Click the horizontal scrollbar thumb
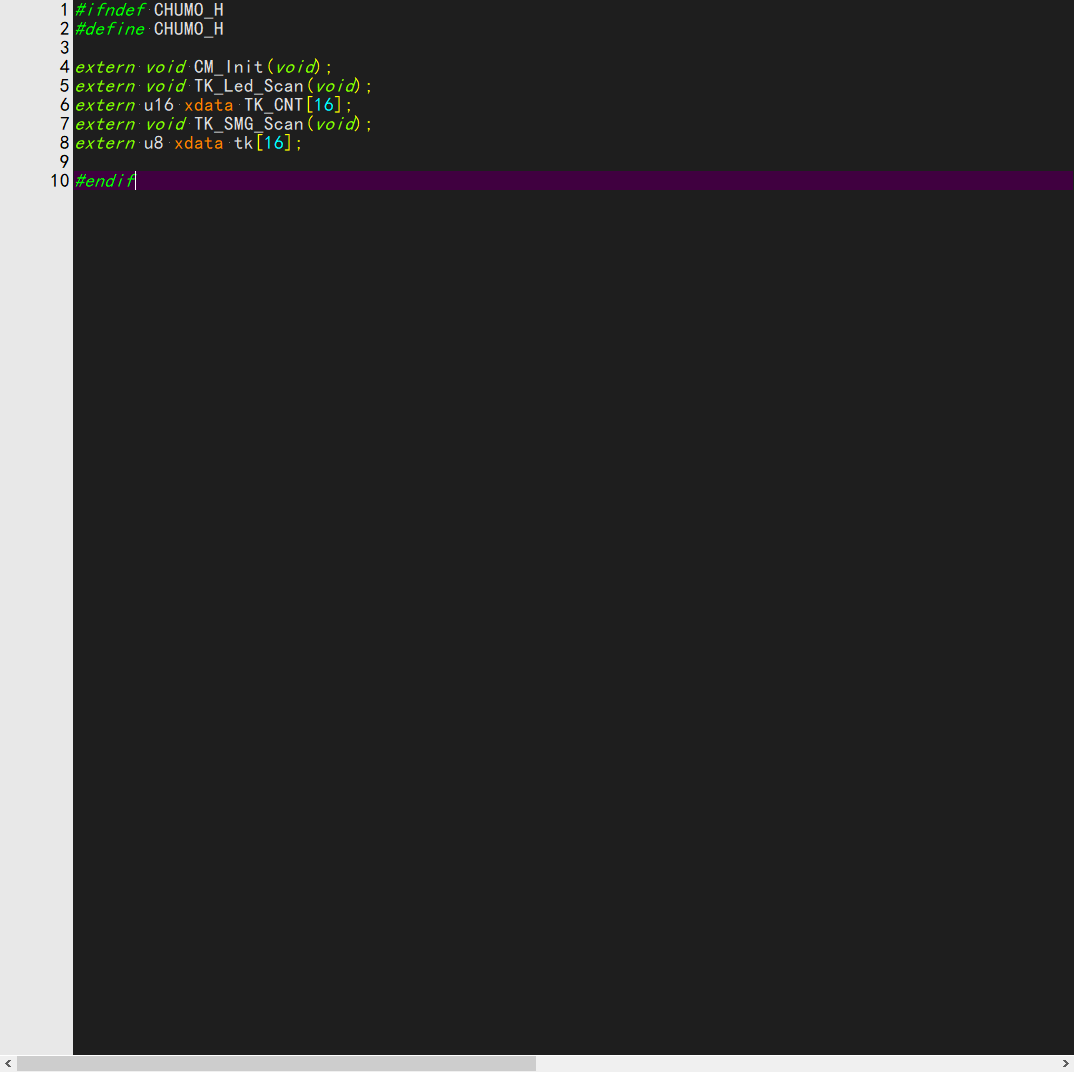The image size is (1074, 1072). (276, 1064)
